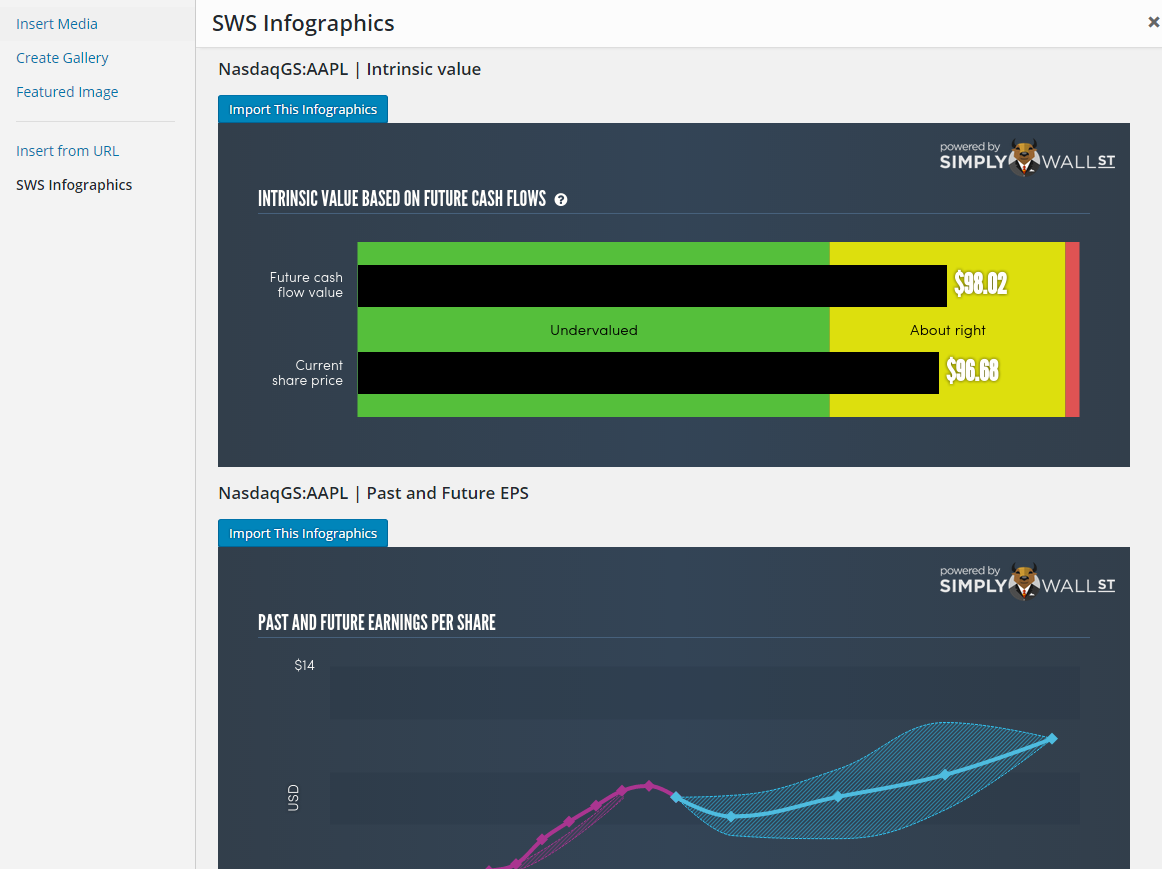Click the About right label on yellow zone
1162x869 pixels.
948,330
